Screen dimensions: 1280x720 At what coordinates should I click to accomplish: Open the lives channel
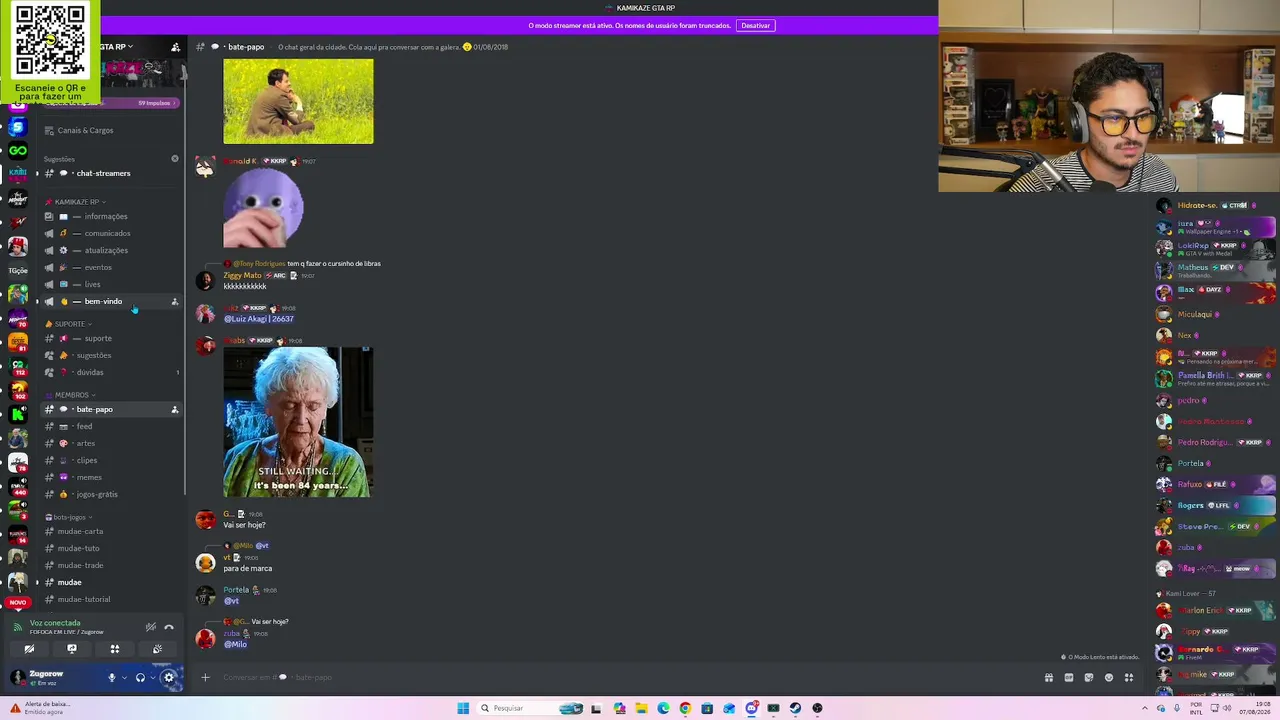[111, 284]
